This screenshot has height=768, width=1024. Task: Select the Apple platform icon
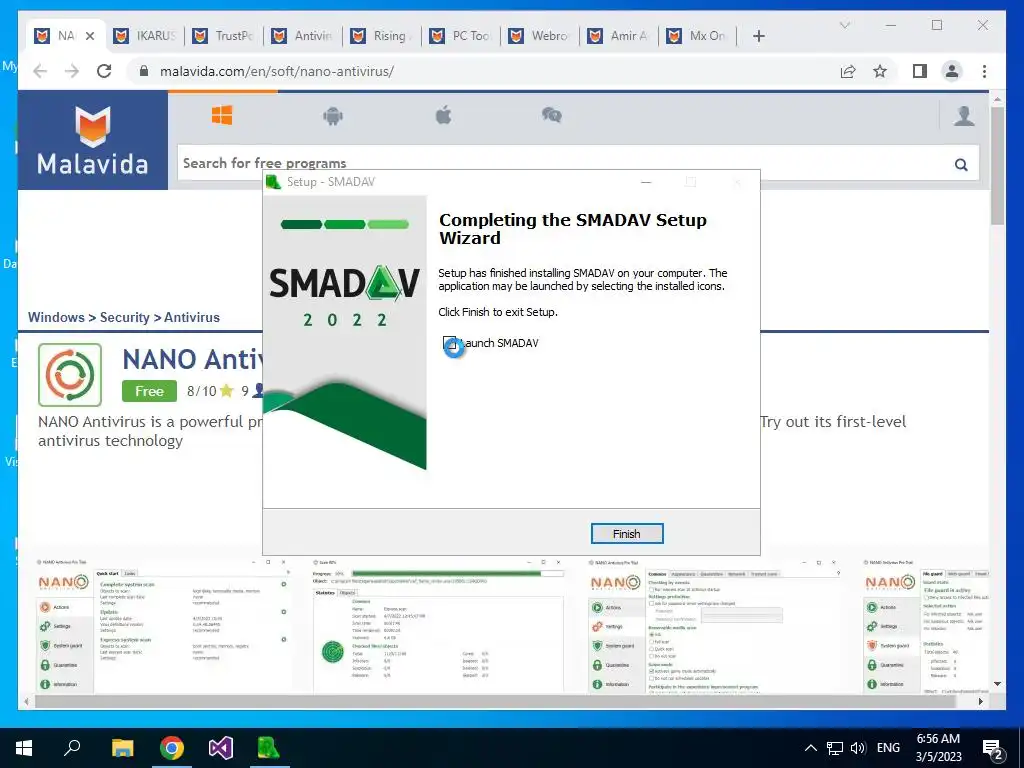click(x=443, y=116)
